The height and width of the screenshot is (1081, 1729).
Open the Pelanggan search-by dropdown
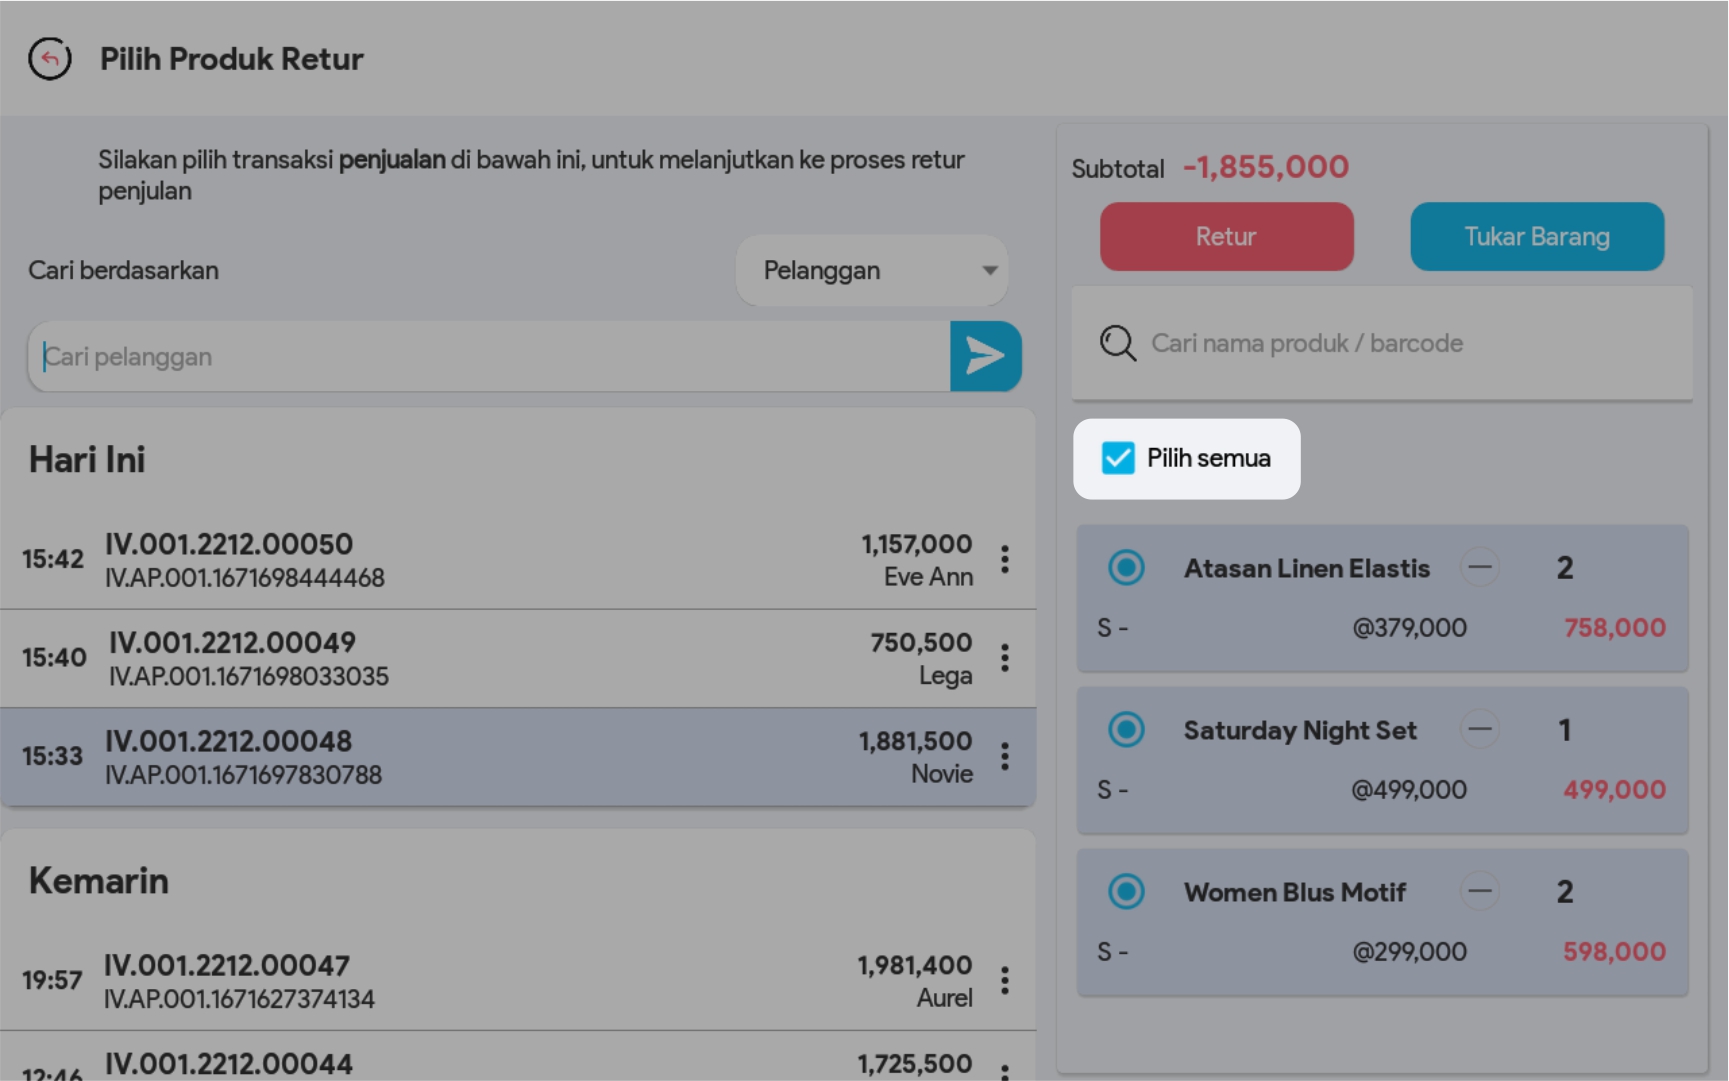[872, 271]
